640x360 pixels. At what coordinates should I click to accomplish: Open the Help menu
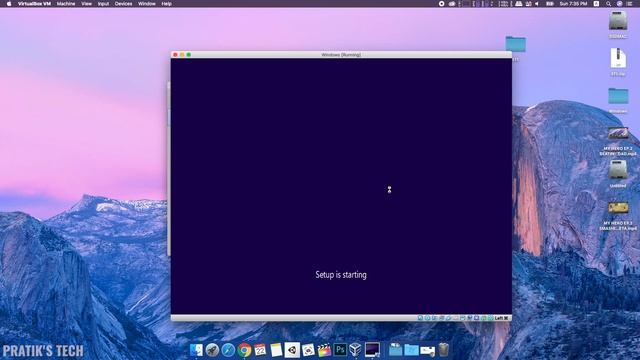pos(167,4)
